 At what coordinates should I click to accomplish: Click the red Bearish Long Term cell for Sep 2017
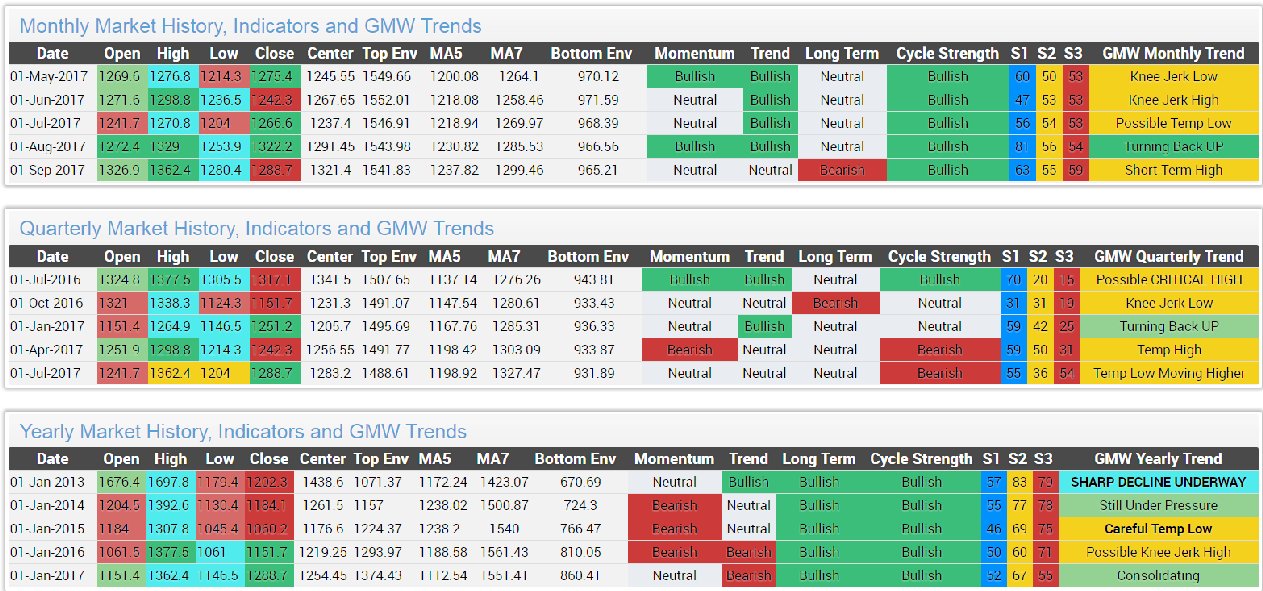click(x=842, y=170)
